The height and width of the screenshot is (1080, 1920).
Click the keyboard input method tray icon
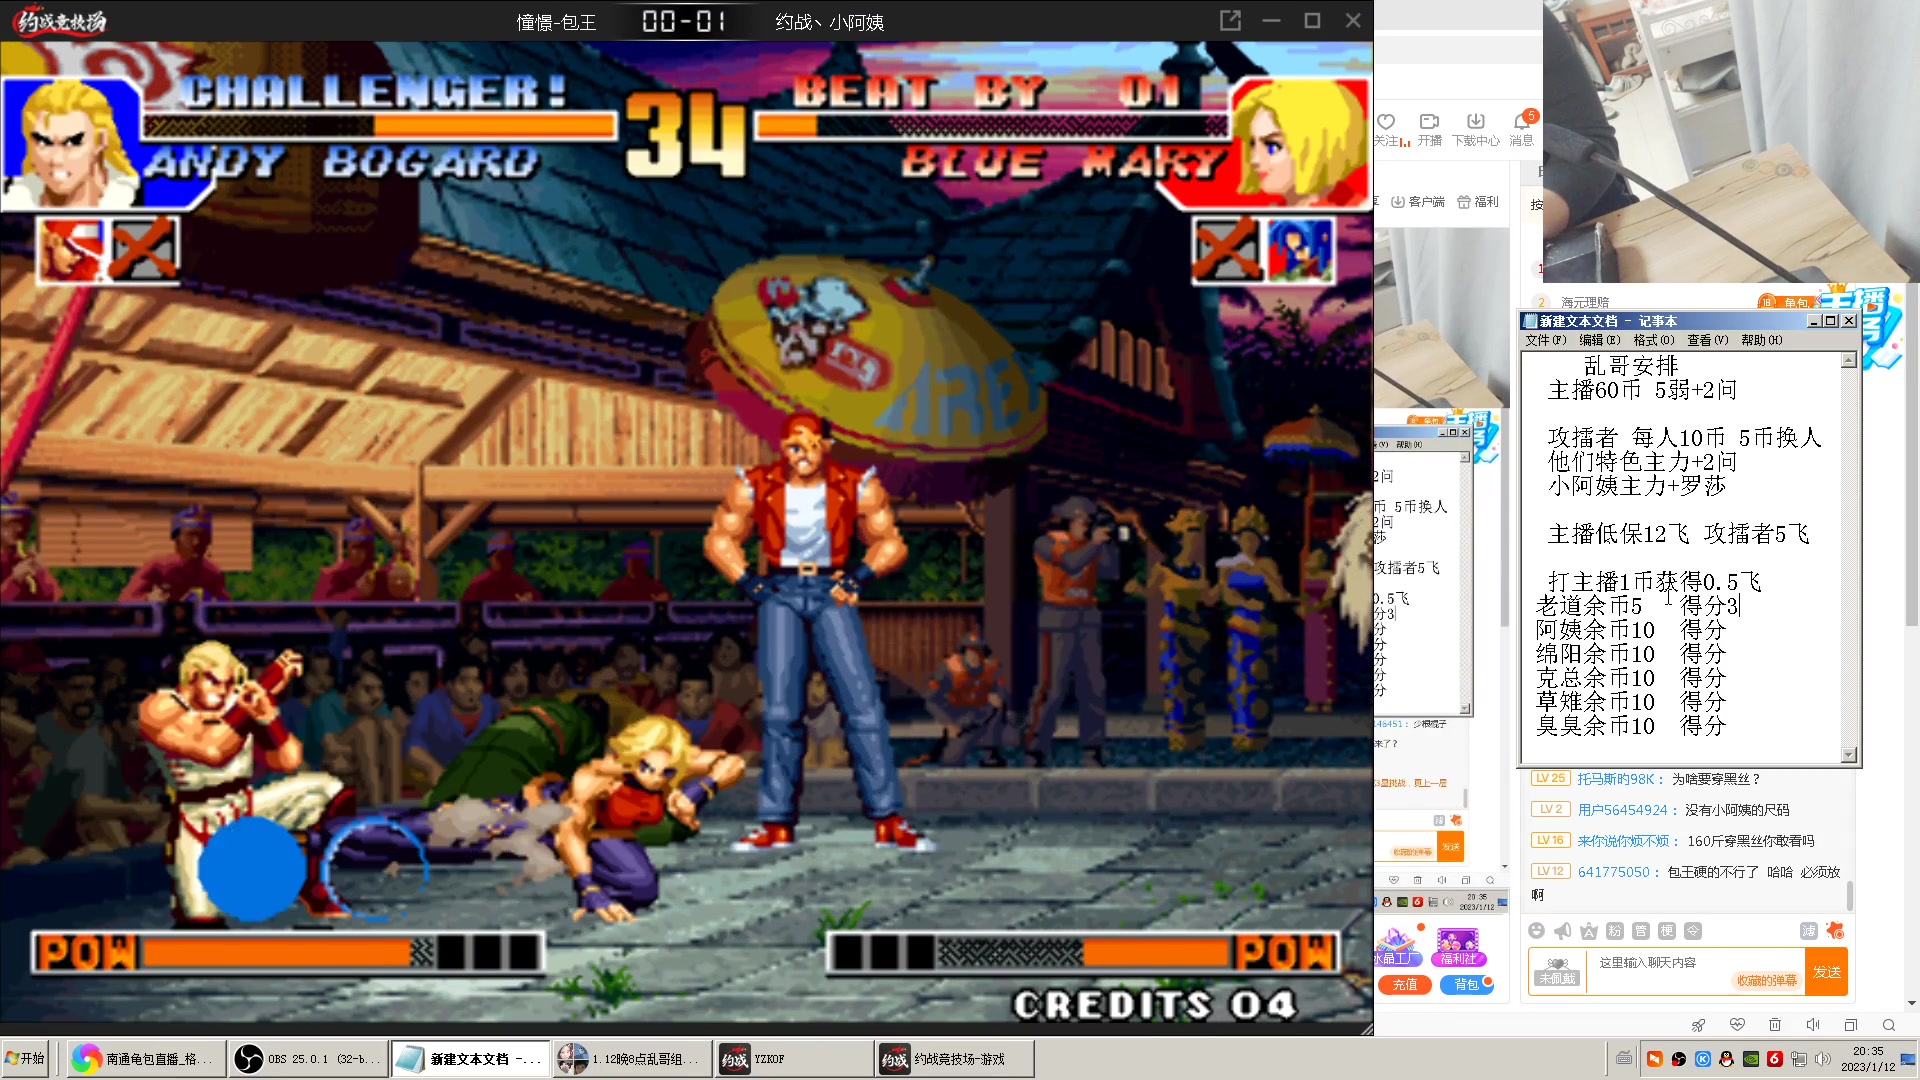click(x=1624, y=1058)
